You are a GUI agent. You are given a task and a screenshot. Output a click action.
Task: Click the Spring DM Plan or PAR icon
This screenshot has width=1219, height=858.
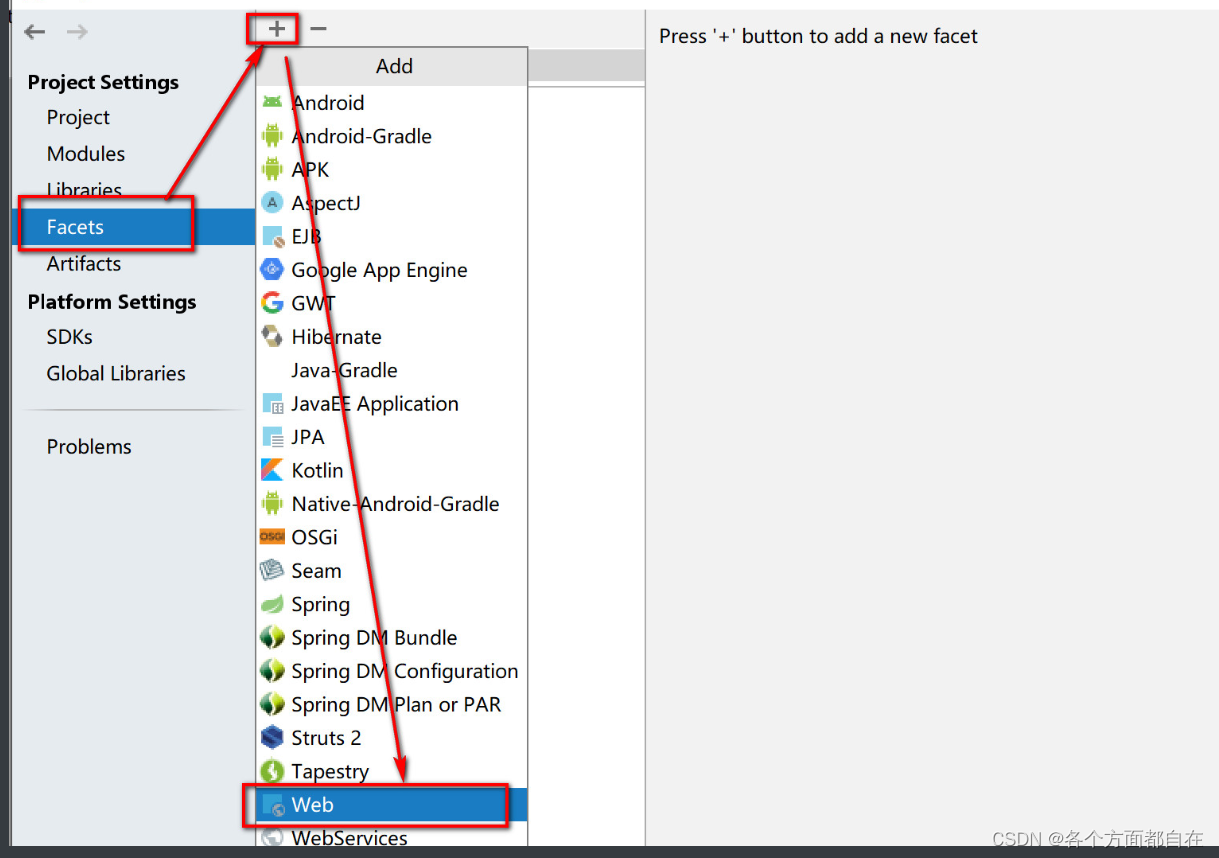(272, 705)
